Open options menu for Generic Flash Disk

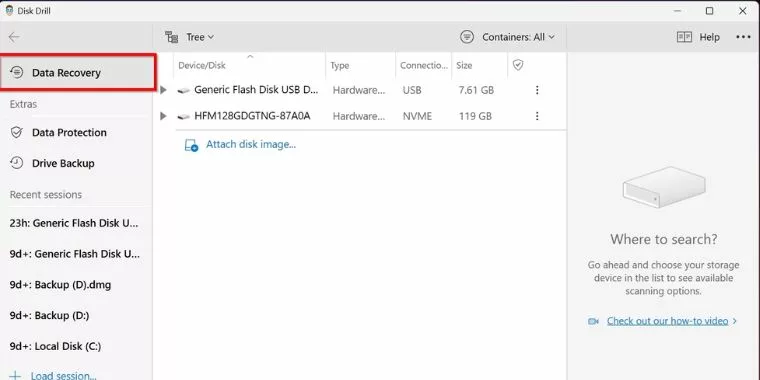point(537,90)
